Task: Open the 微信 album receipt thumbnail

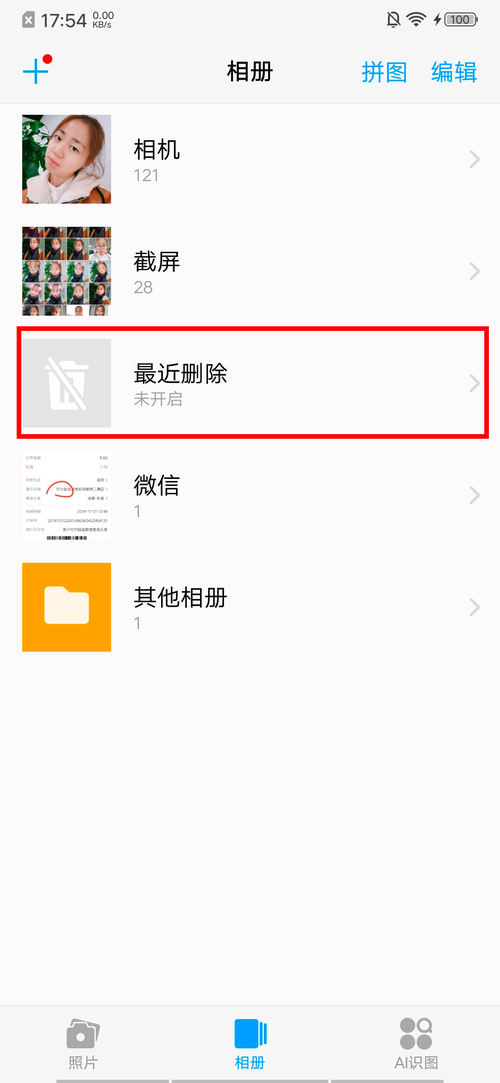Action: point(66,495)
